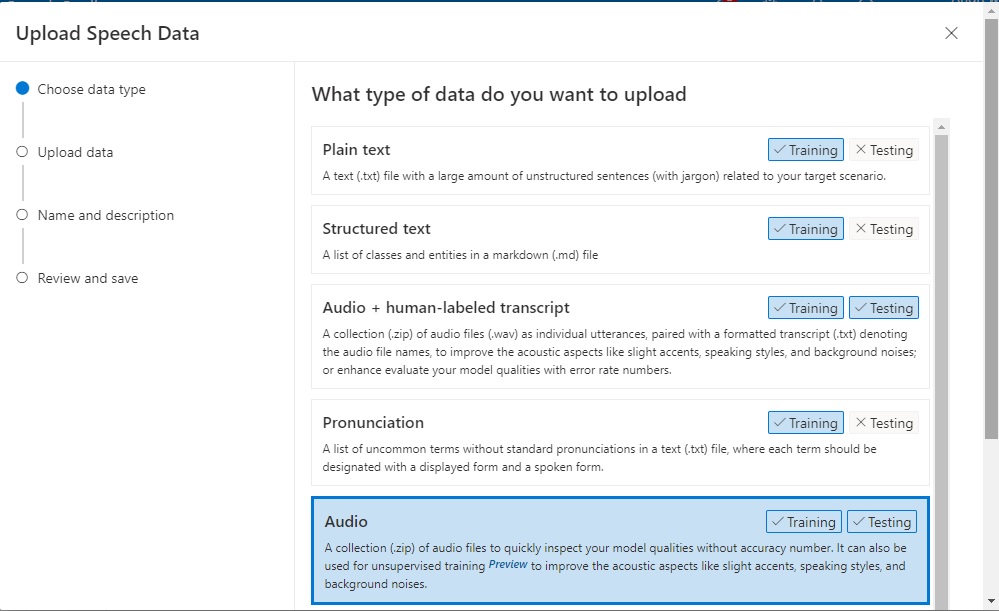Select the Choose data type step
This screenshot has height=611, width=999.
[91, 89]
